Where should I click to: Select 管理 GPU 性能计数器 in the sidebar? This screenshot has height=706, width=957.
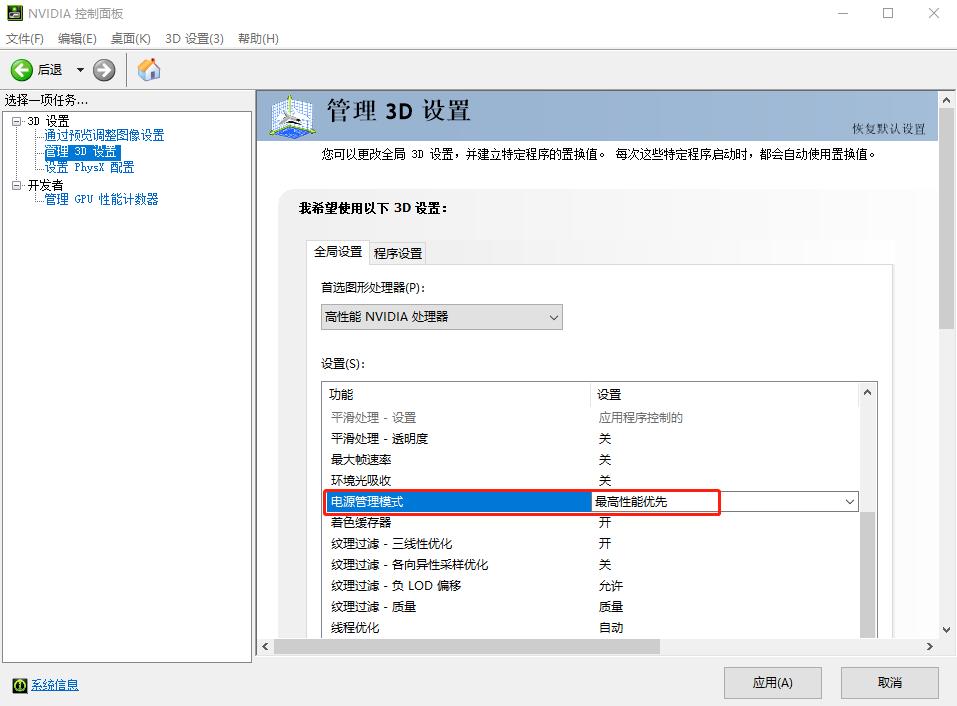[x=101, y=199]
